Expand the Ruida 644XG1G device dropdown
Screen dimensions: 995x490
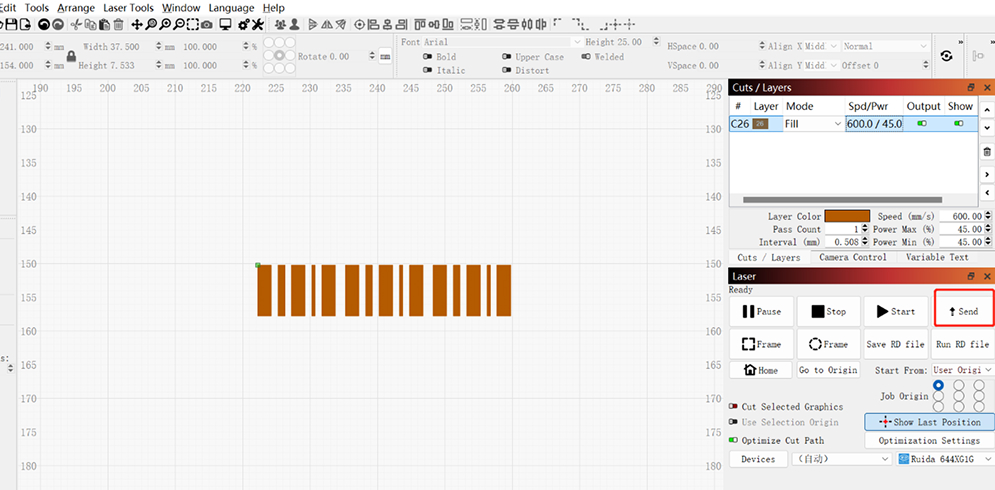point(944,459)
